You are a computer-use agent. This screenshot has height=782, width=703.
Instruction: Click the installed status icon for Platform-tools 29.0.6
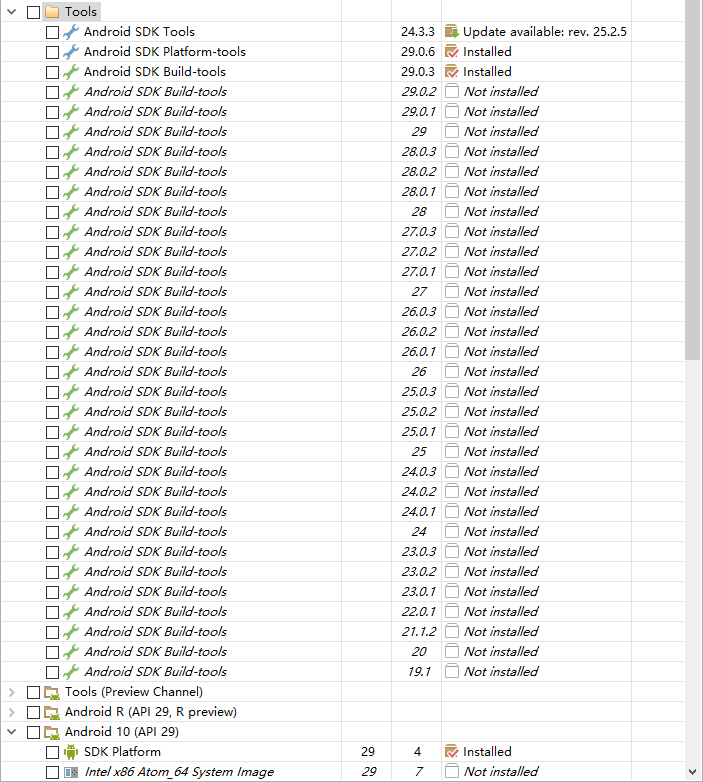click(452, 52)
